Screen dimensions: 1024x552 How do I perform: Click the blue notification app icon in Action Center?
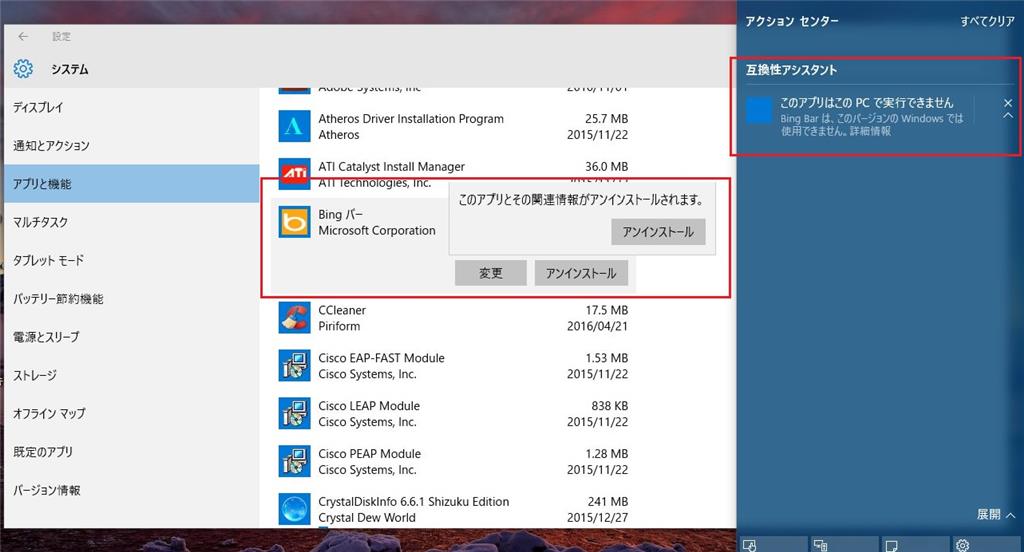click(759, 110)
